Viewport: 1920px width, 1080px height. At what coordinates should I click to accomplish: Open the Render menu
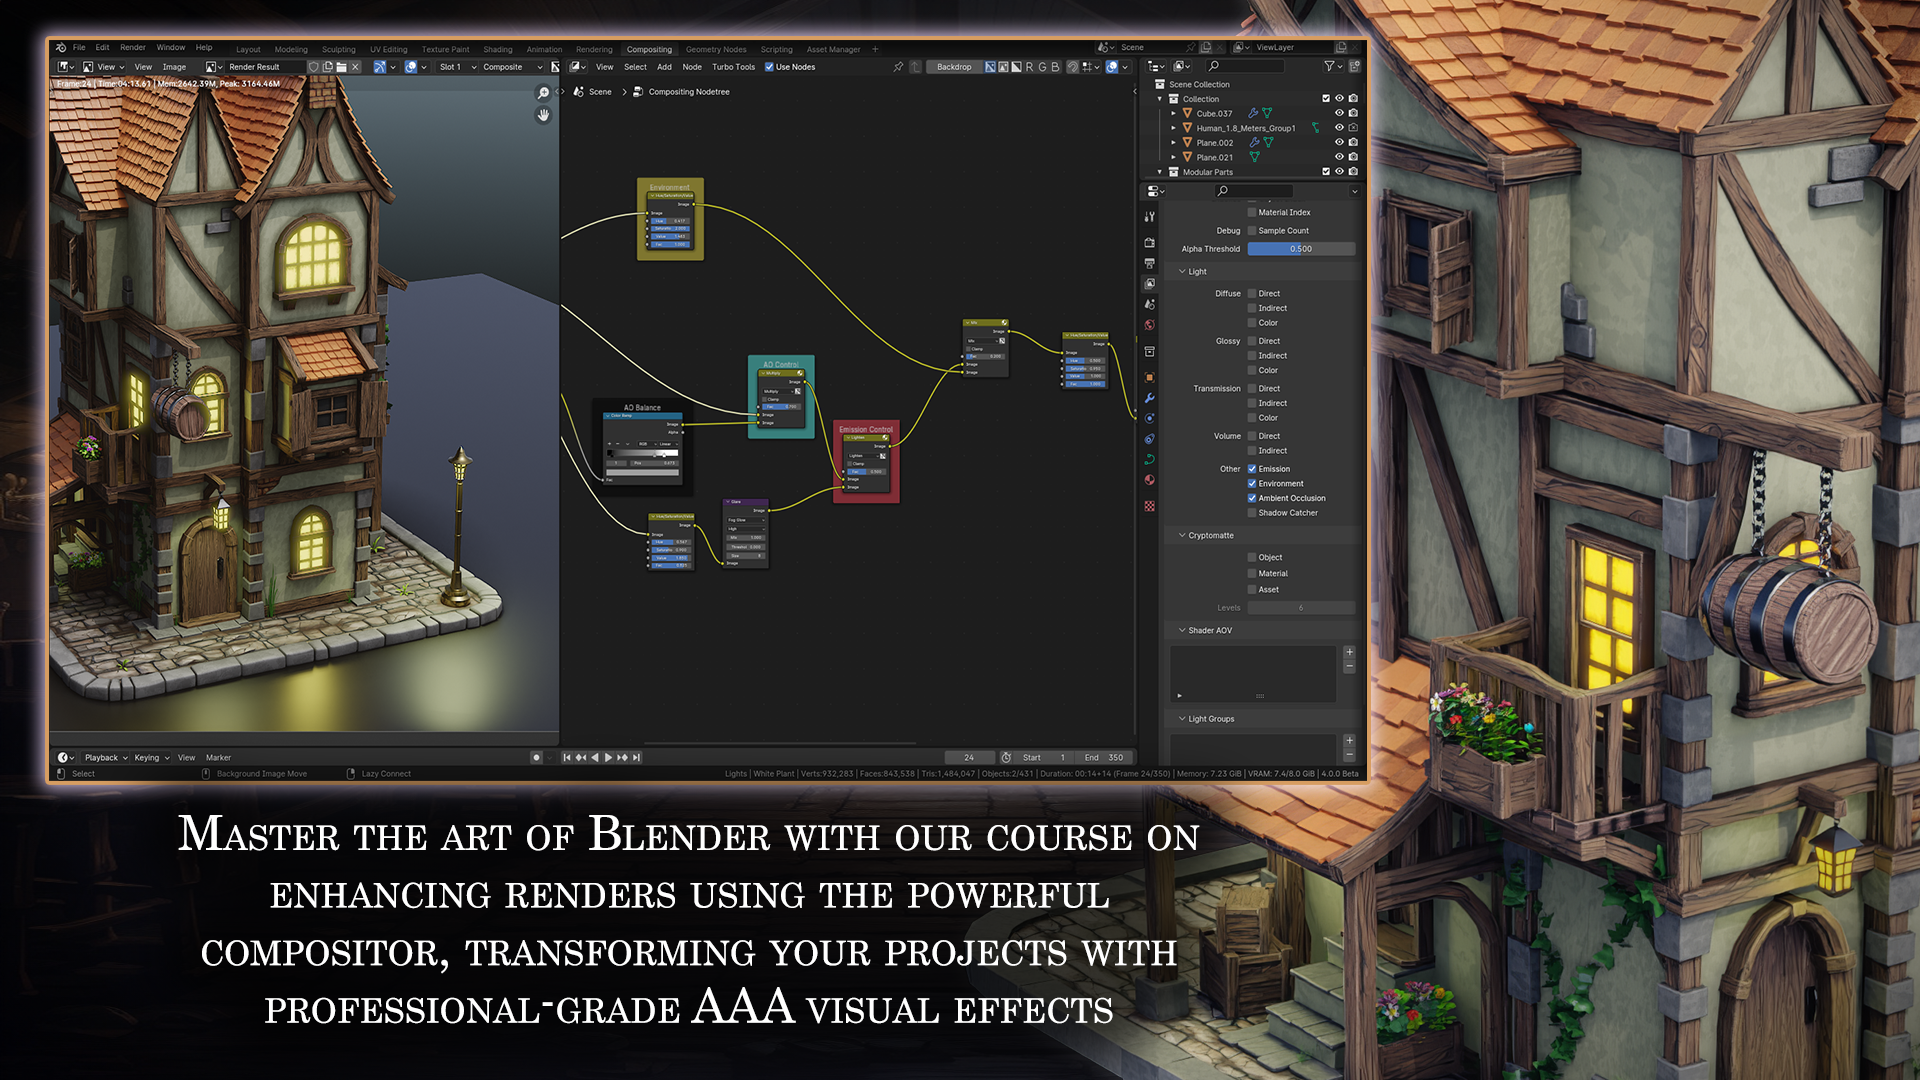(x=133, y=48)
